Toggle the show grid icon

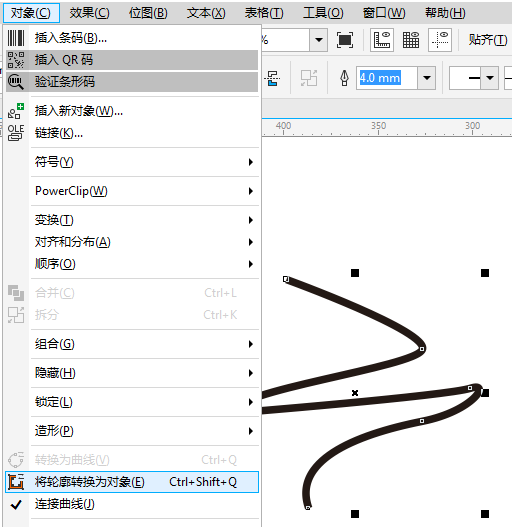(411, 40)
